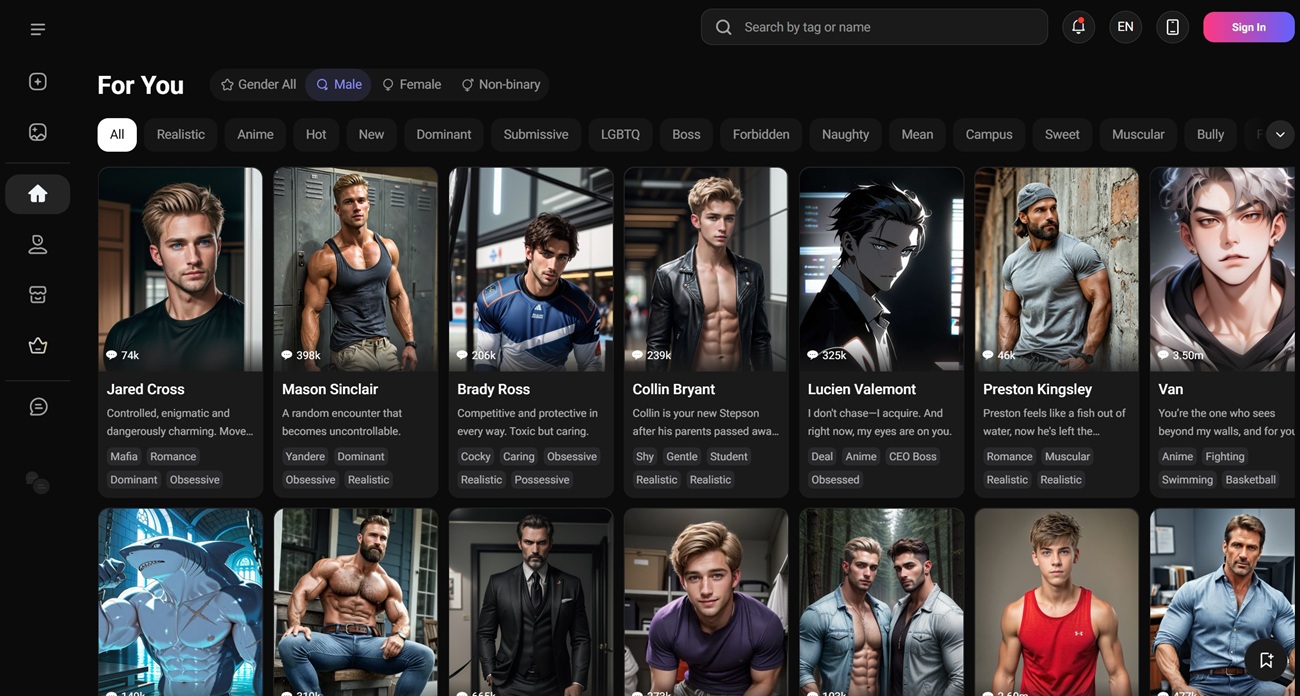Go to Home in the sidebar
1300x696 pixels.
(x=38, y=194)
